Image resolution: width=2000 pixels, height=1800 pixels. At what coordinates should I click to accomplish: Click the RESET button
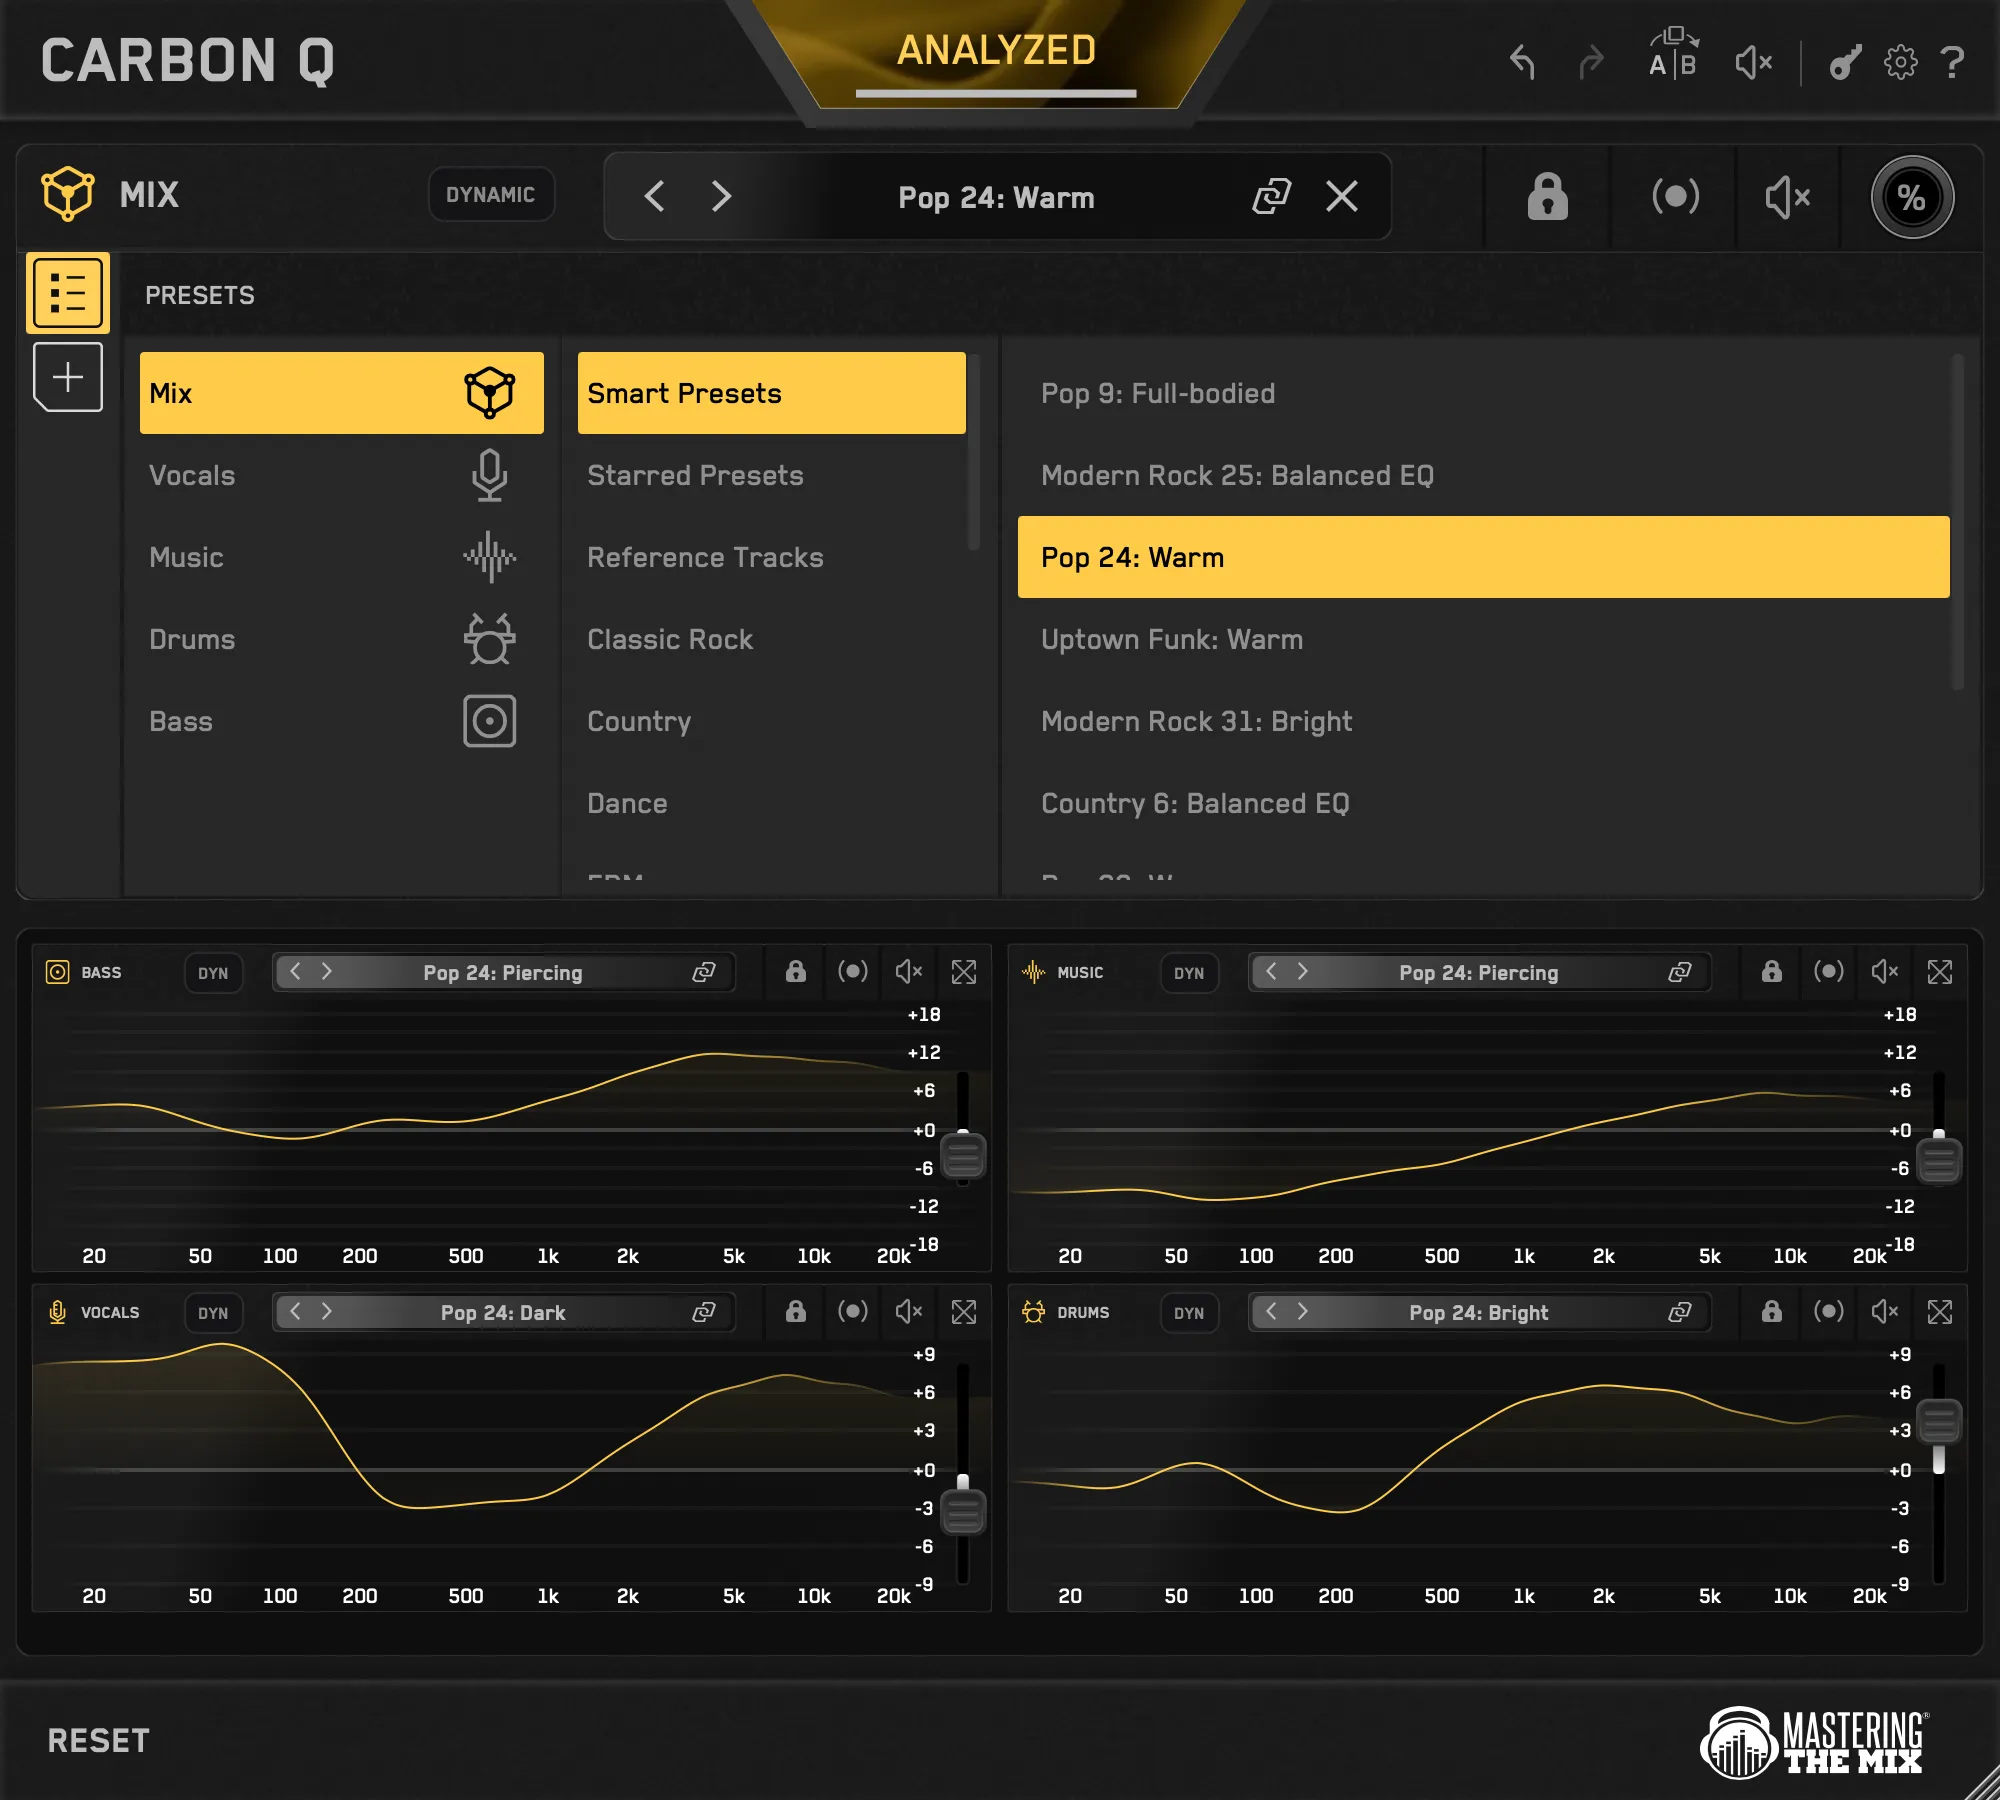coord(98,1741)
